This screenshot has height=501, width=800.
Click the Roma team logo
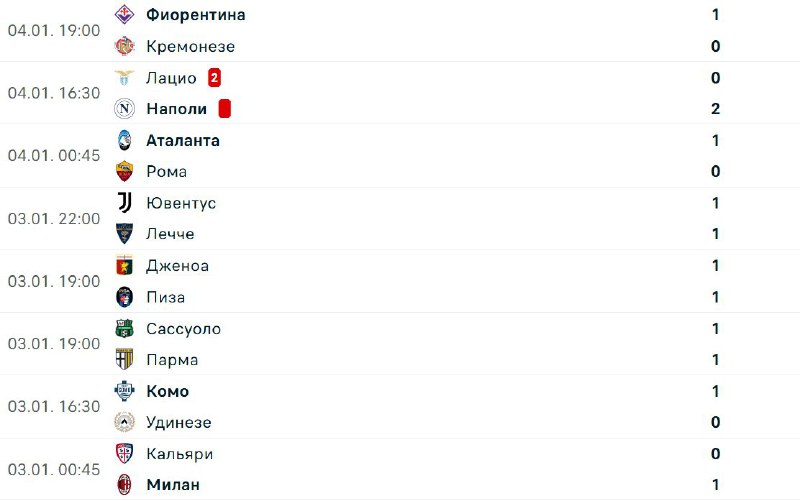click(124, 171)
